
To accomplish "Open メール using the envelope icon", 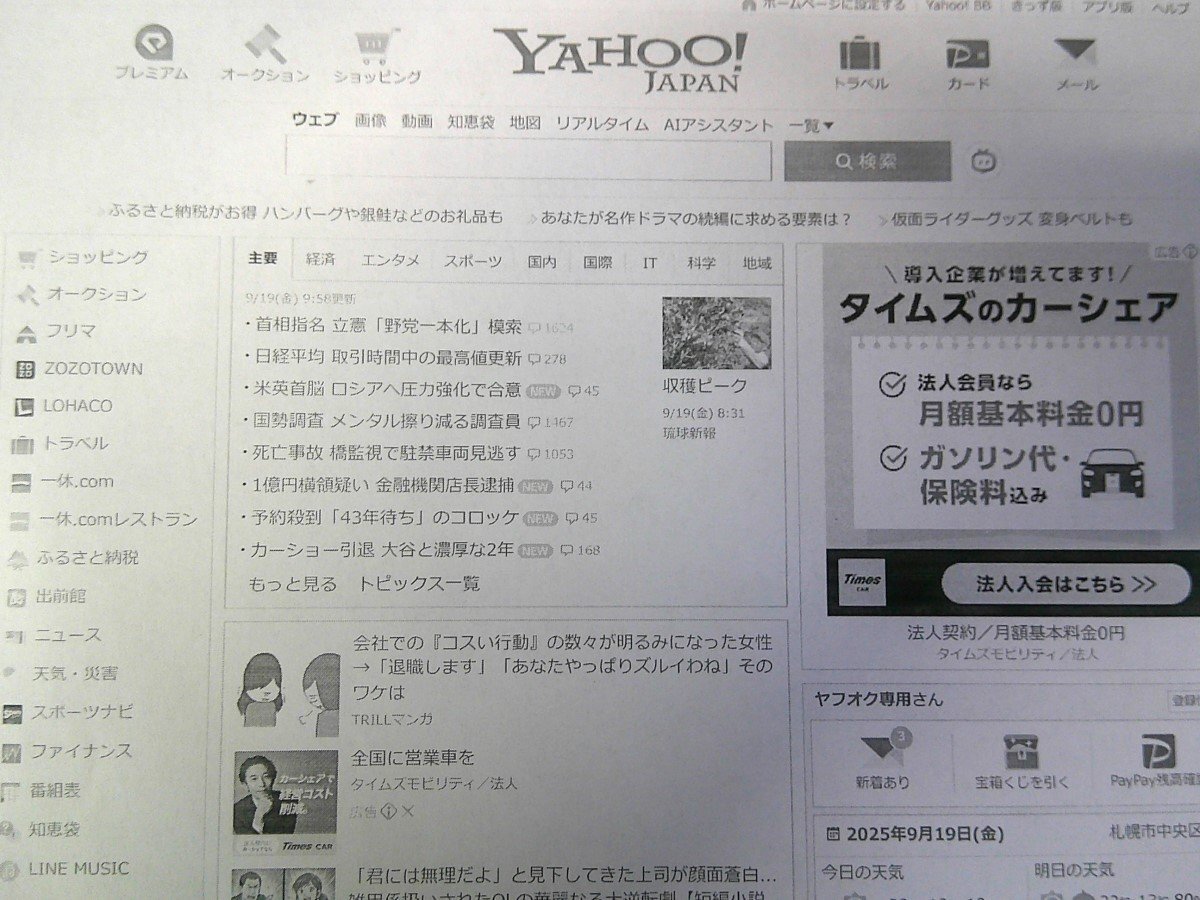I will (x=1074, y=50).
